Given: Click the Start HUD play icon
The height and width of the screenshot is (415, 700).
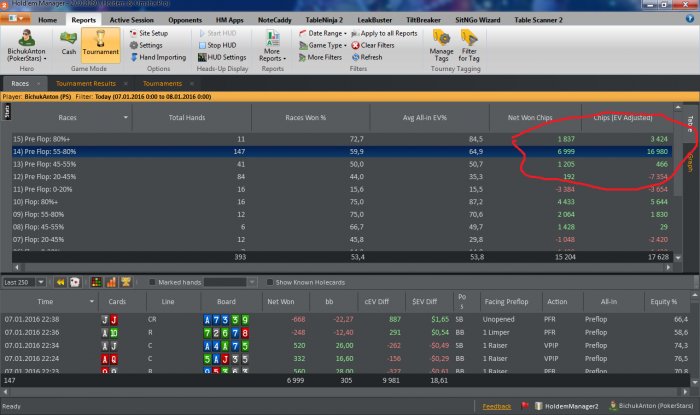Looking at the screenshot, I should 202,33.
